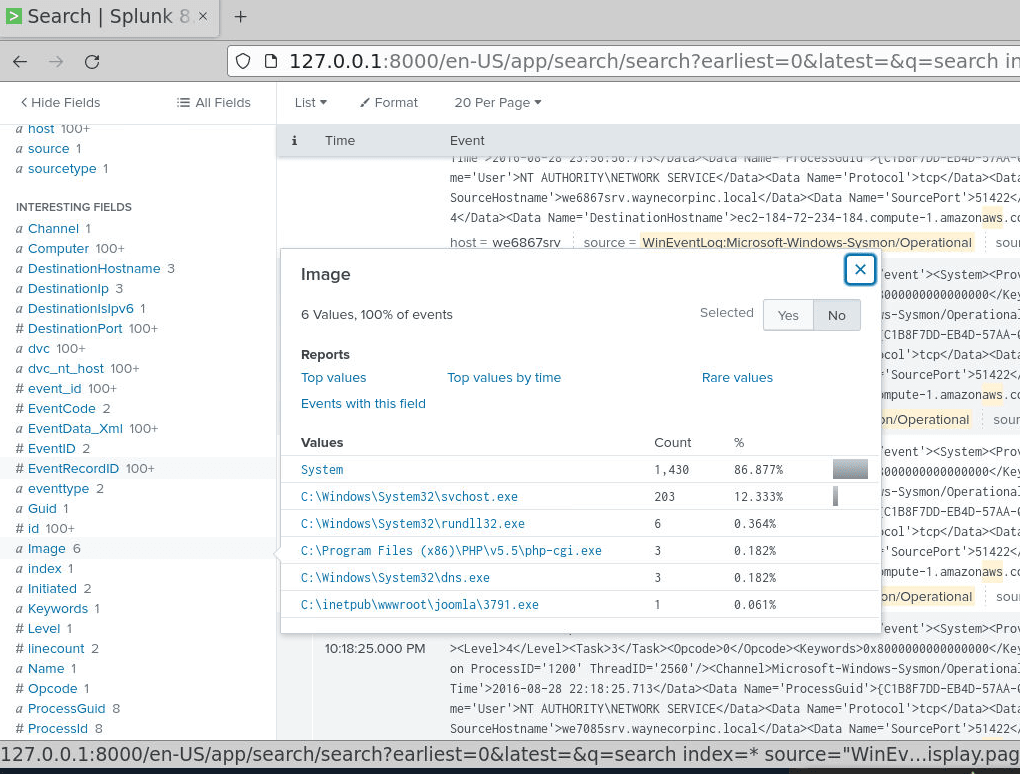The height and width of the screenshot is (774, 1020).
Task: Open the Initiated field details
Action: pos(52,589)
